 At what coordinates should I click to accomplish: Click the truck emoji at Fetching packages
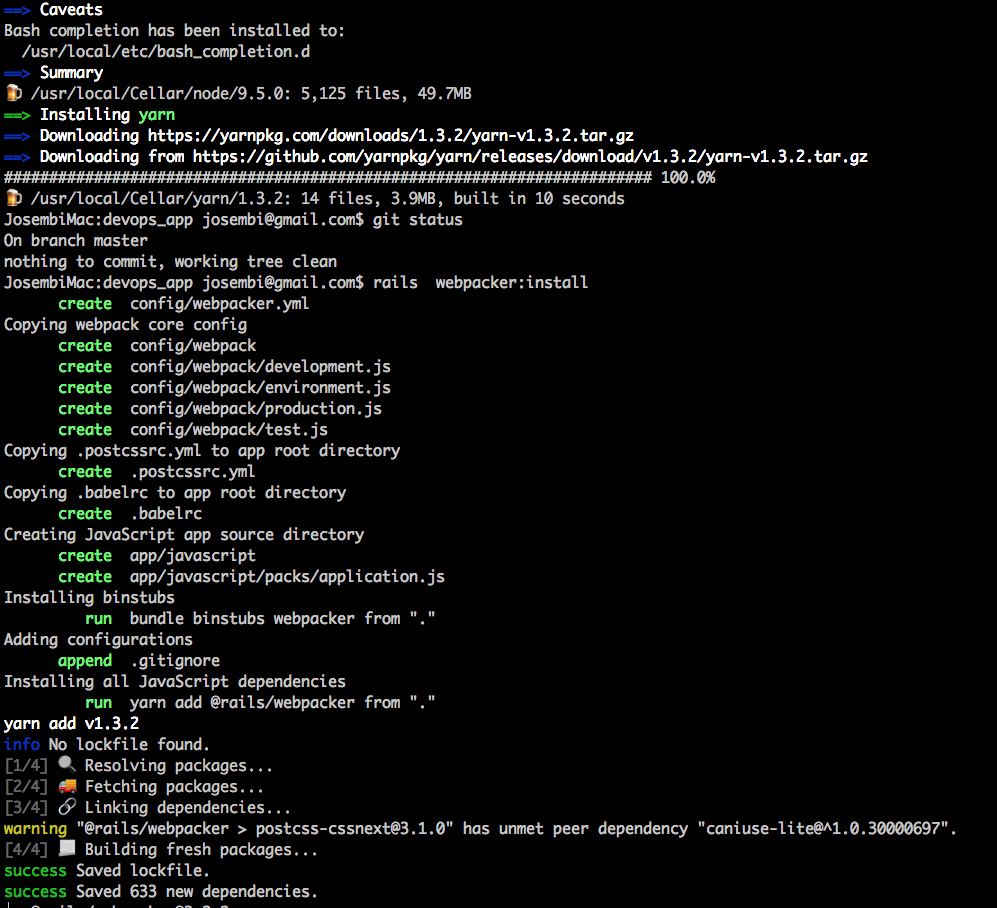[x=67, y=786]
